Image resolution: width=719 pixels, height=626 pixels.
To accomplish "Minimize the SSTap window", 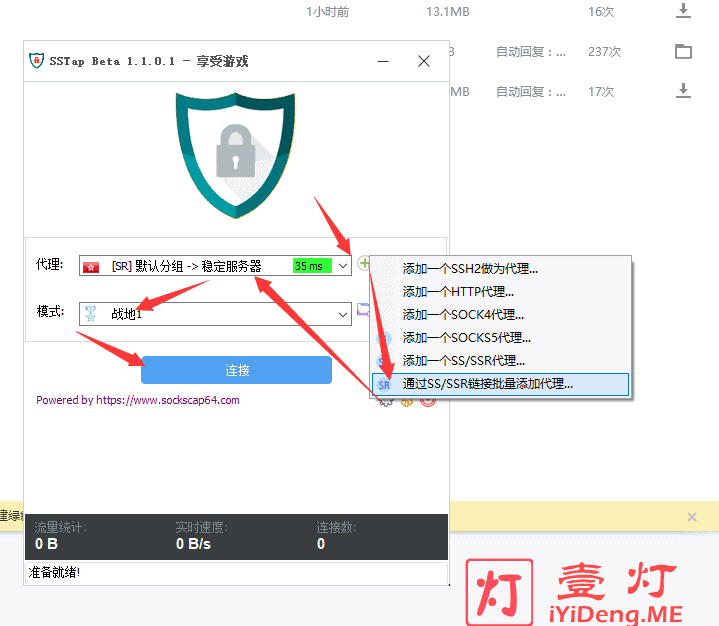I will pyautogui.click(x=383, y=61).
